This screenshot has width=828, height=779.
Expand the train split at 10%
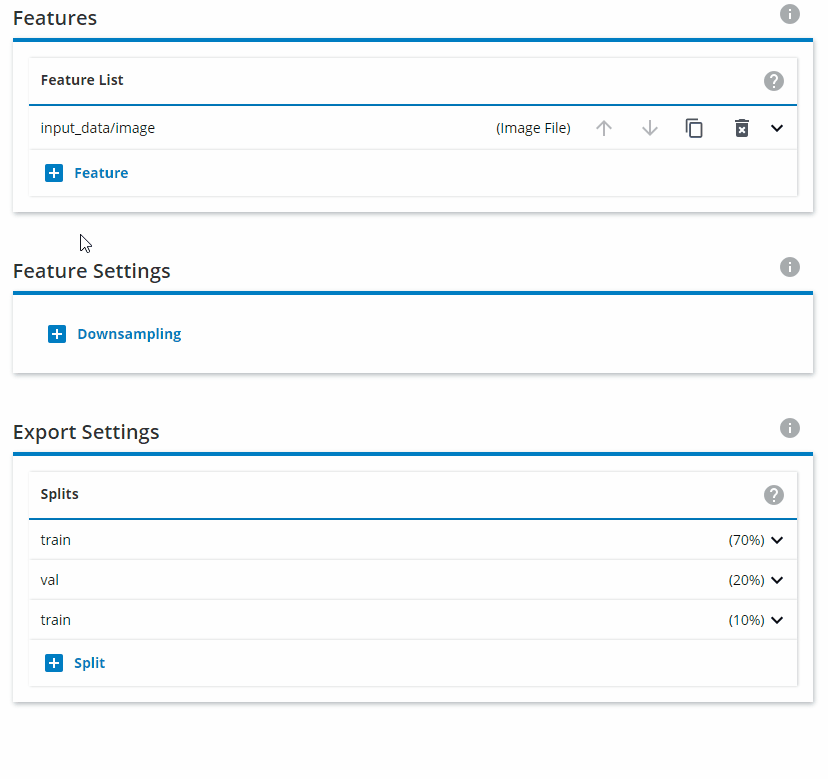(777, 620)
